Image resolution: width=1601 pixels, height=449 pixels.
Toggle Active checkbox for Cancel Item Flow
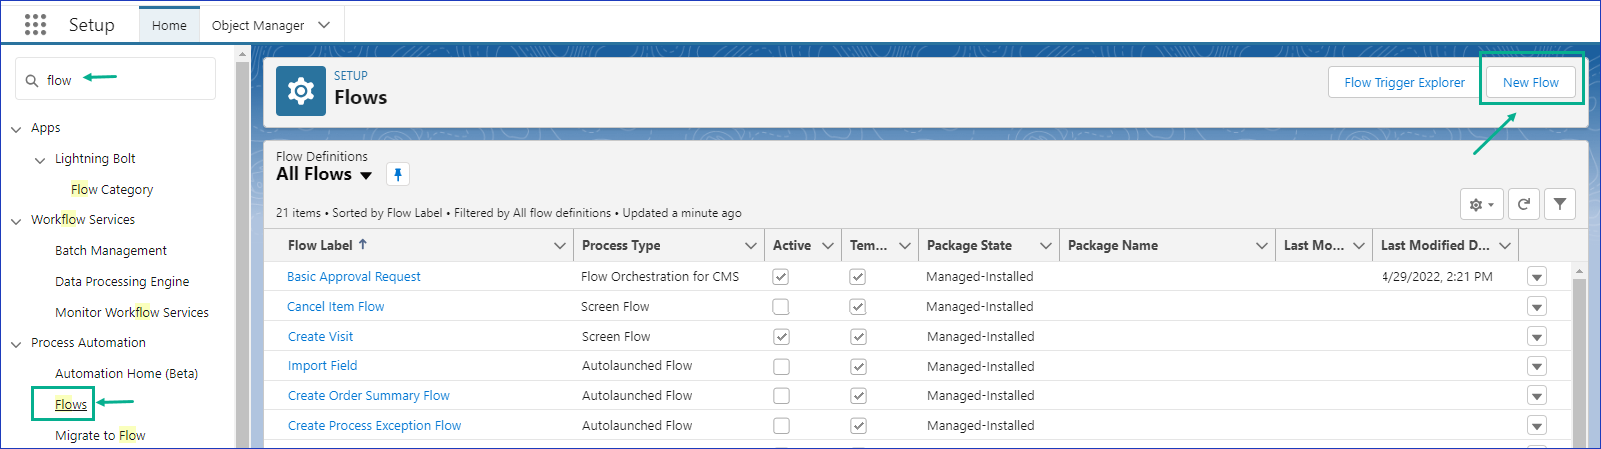[x=781, y=307]
